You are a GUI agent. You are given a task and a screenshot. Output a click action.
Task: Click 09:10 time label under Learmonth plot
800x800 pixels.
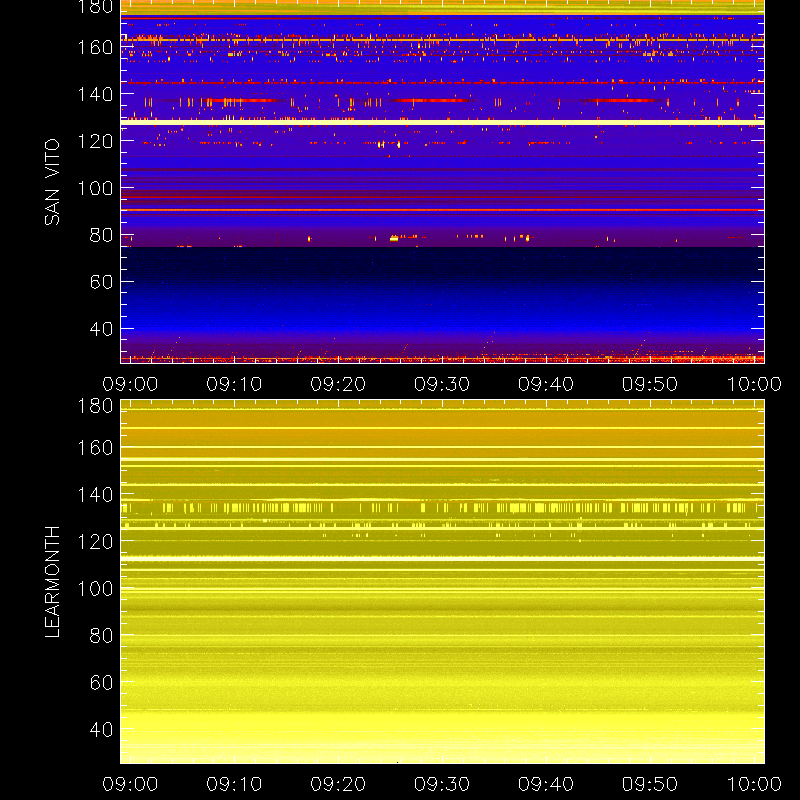[x=234, y=784]
